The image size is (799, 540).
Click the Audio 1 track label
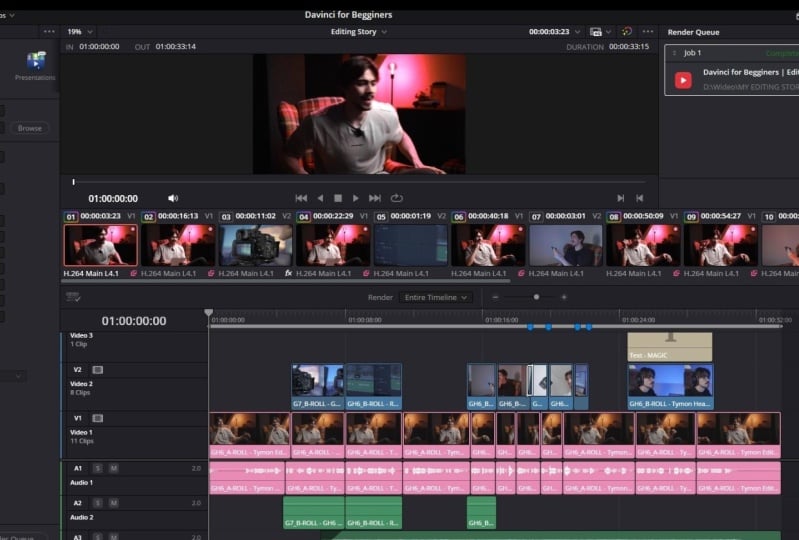point(82,482)
